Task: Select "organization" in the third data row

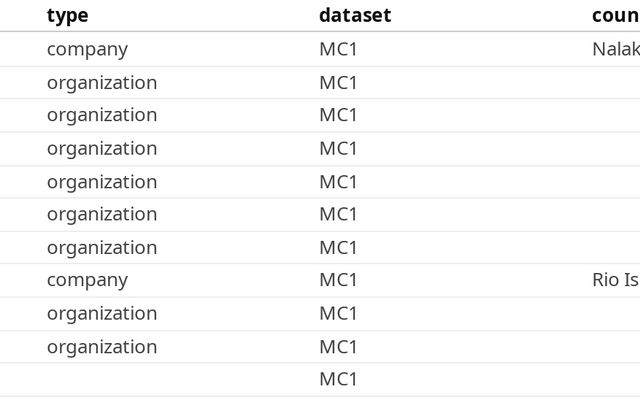Action: (x=102, y=115)
